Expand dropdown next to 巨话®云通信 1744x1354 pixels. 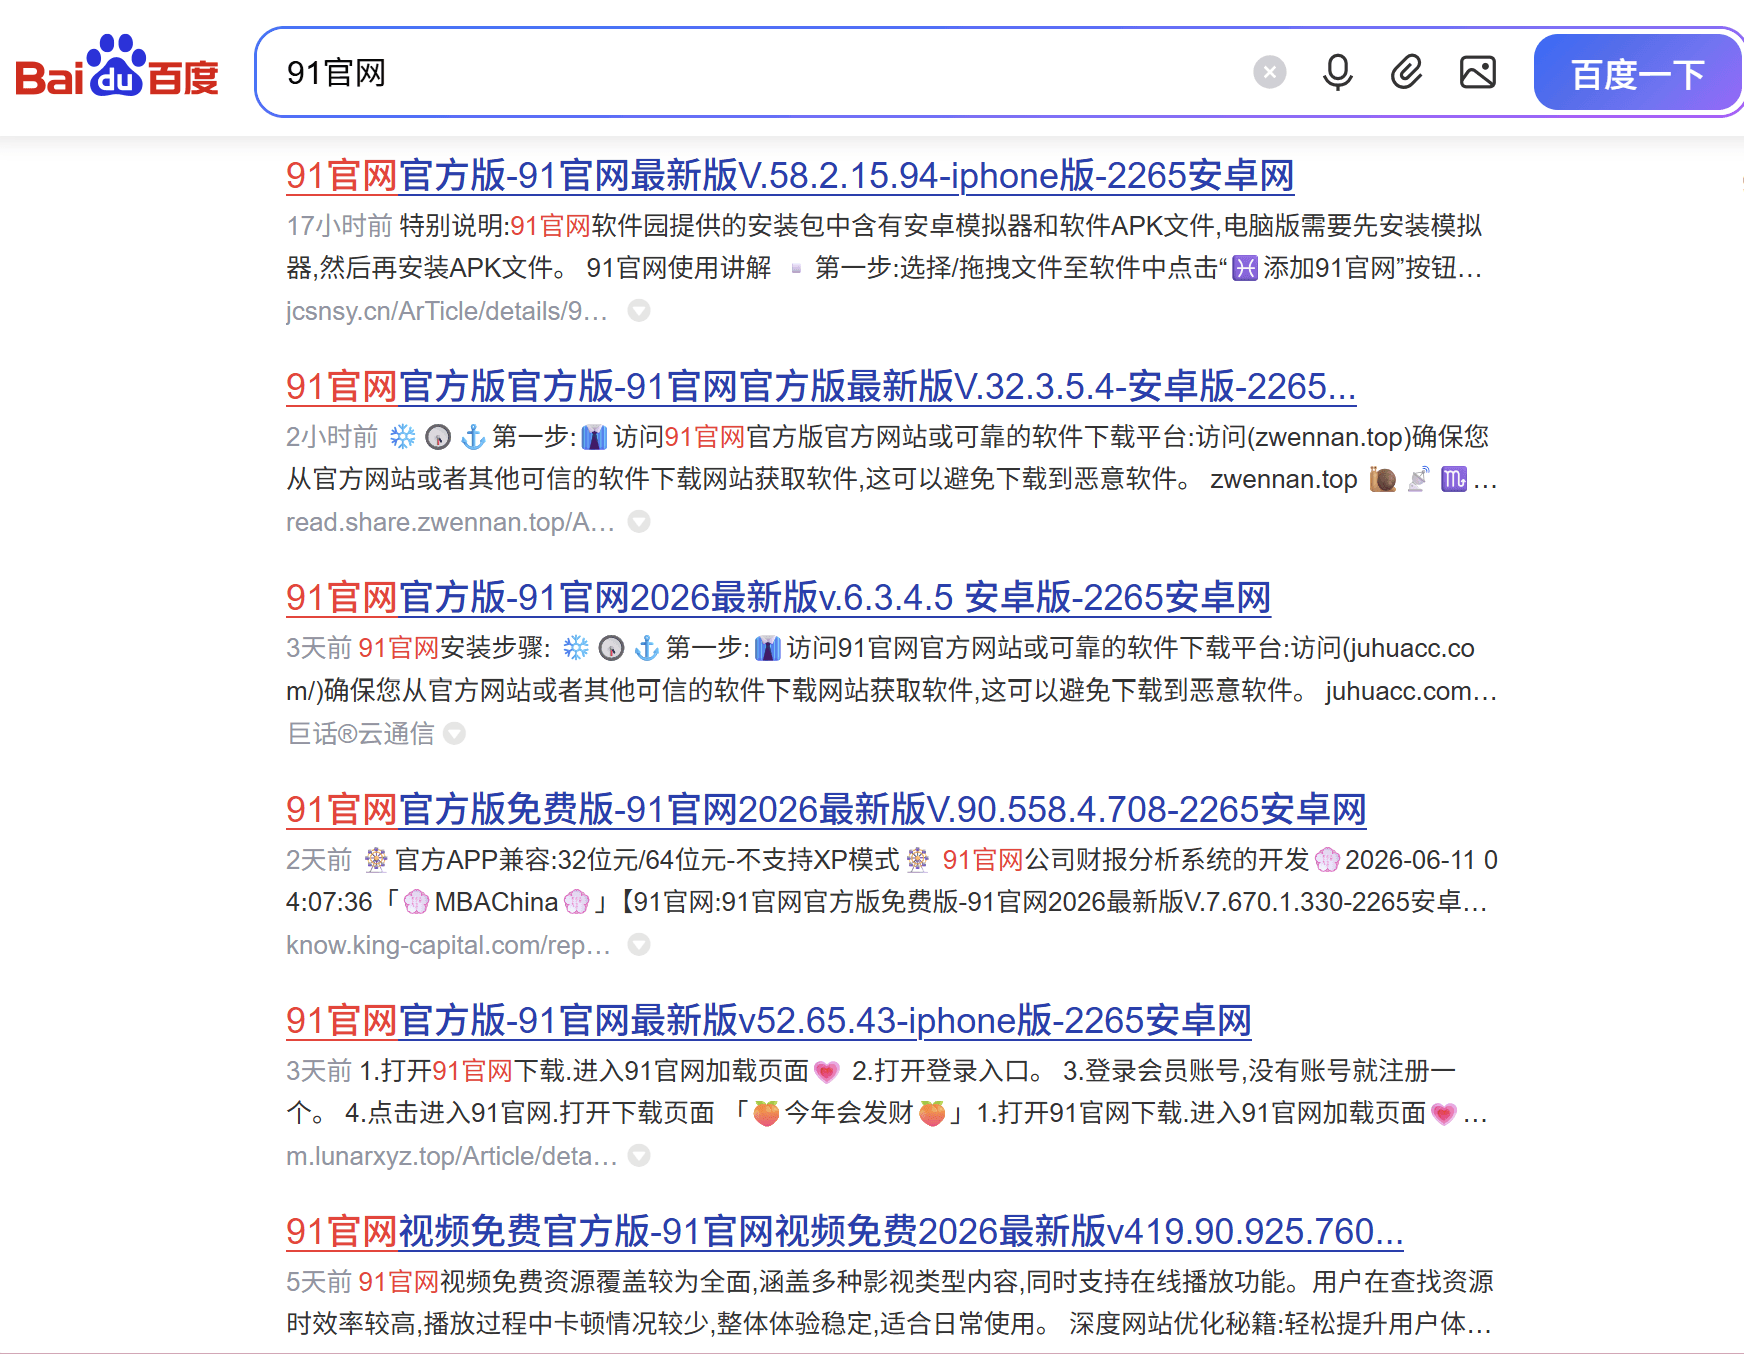pyautogui.click(x=455, y=734)
